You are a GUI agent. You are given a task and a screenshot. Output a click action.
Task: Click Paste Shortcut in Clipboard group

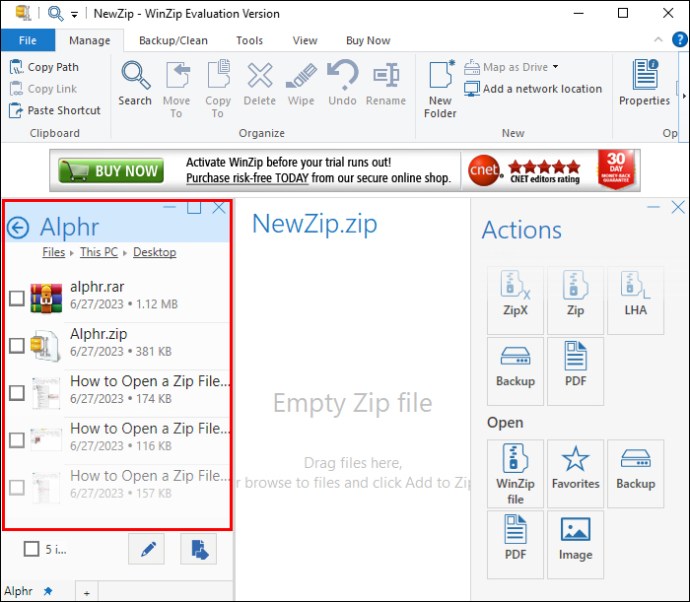pos(55,110)
